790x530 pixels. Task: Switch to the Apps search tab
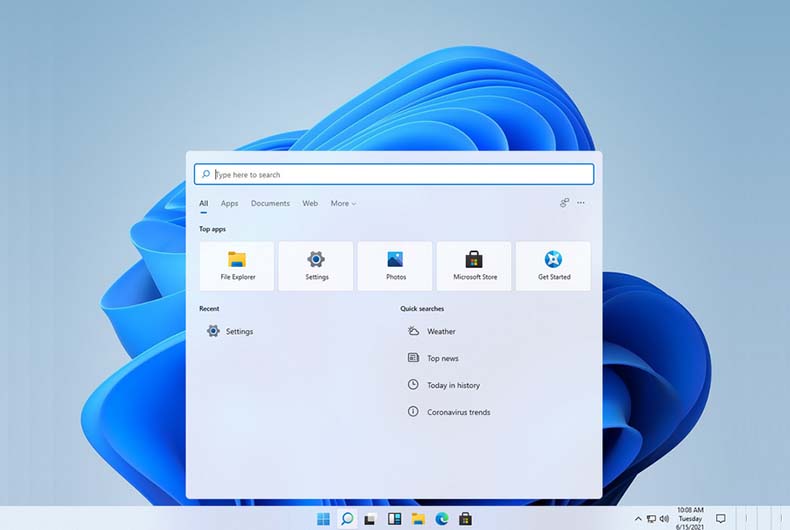coord(229,204)
